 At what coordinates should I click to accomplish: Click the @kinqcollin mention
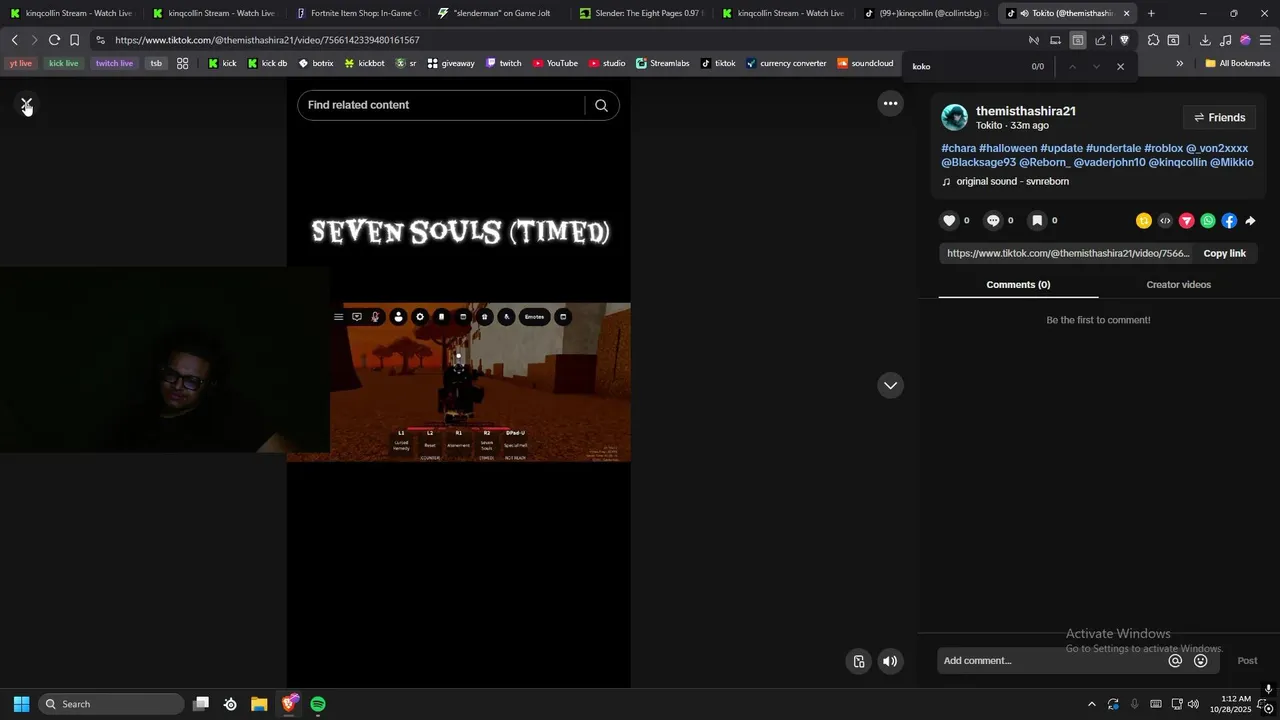(x=1177, y=162)
